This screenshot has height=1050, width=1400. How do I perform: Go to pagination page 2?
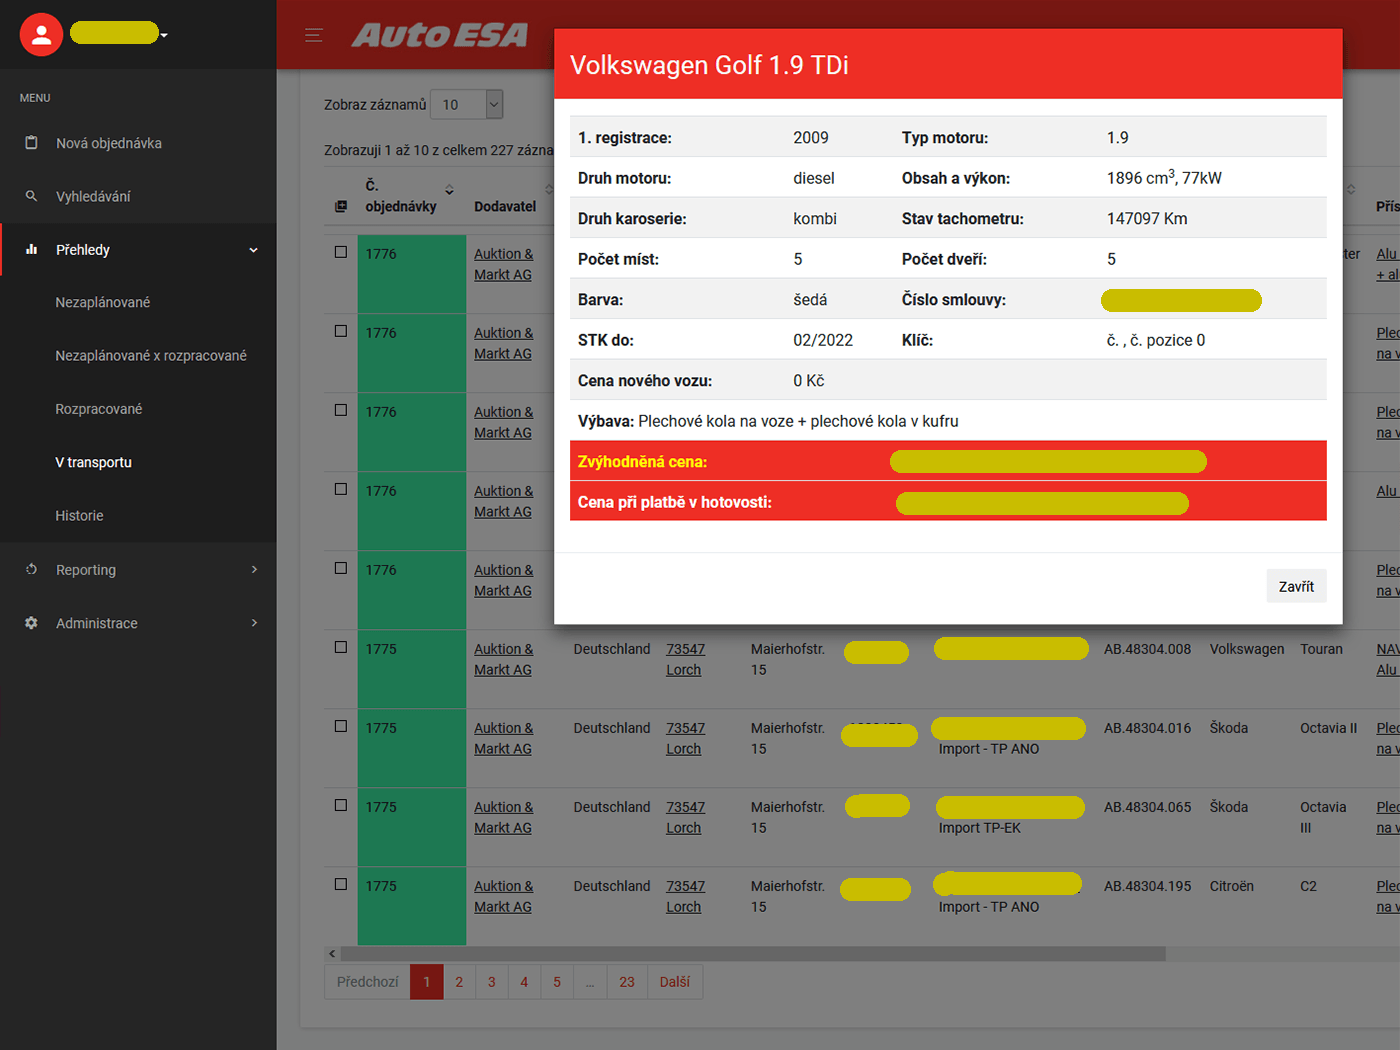tap(459, 982)
